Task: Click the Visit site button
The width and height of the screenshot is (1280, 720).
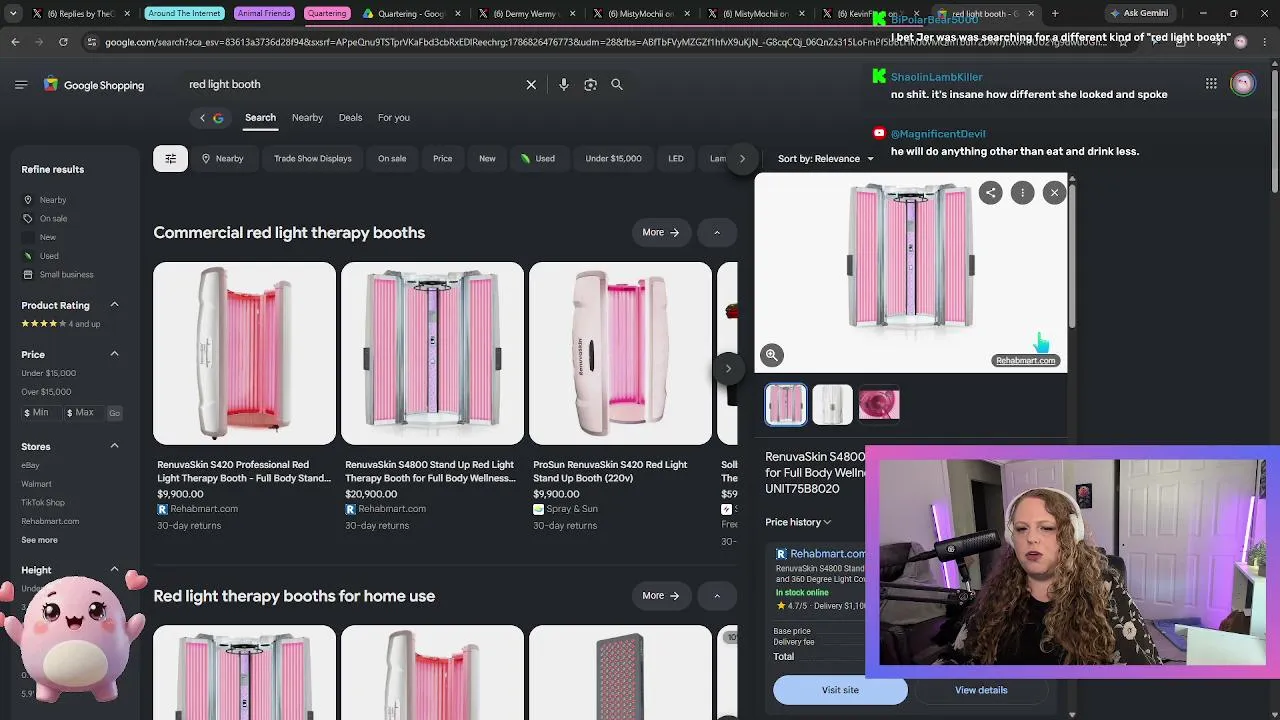Action: (x=840, y=690)
